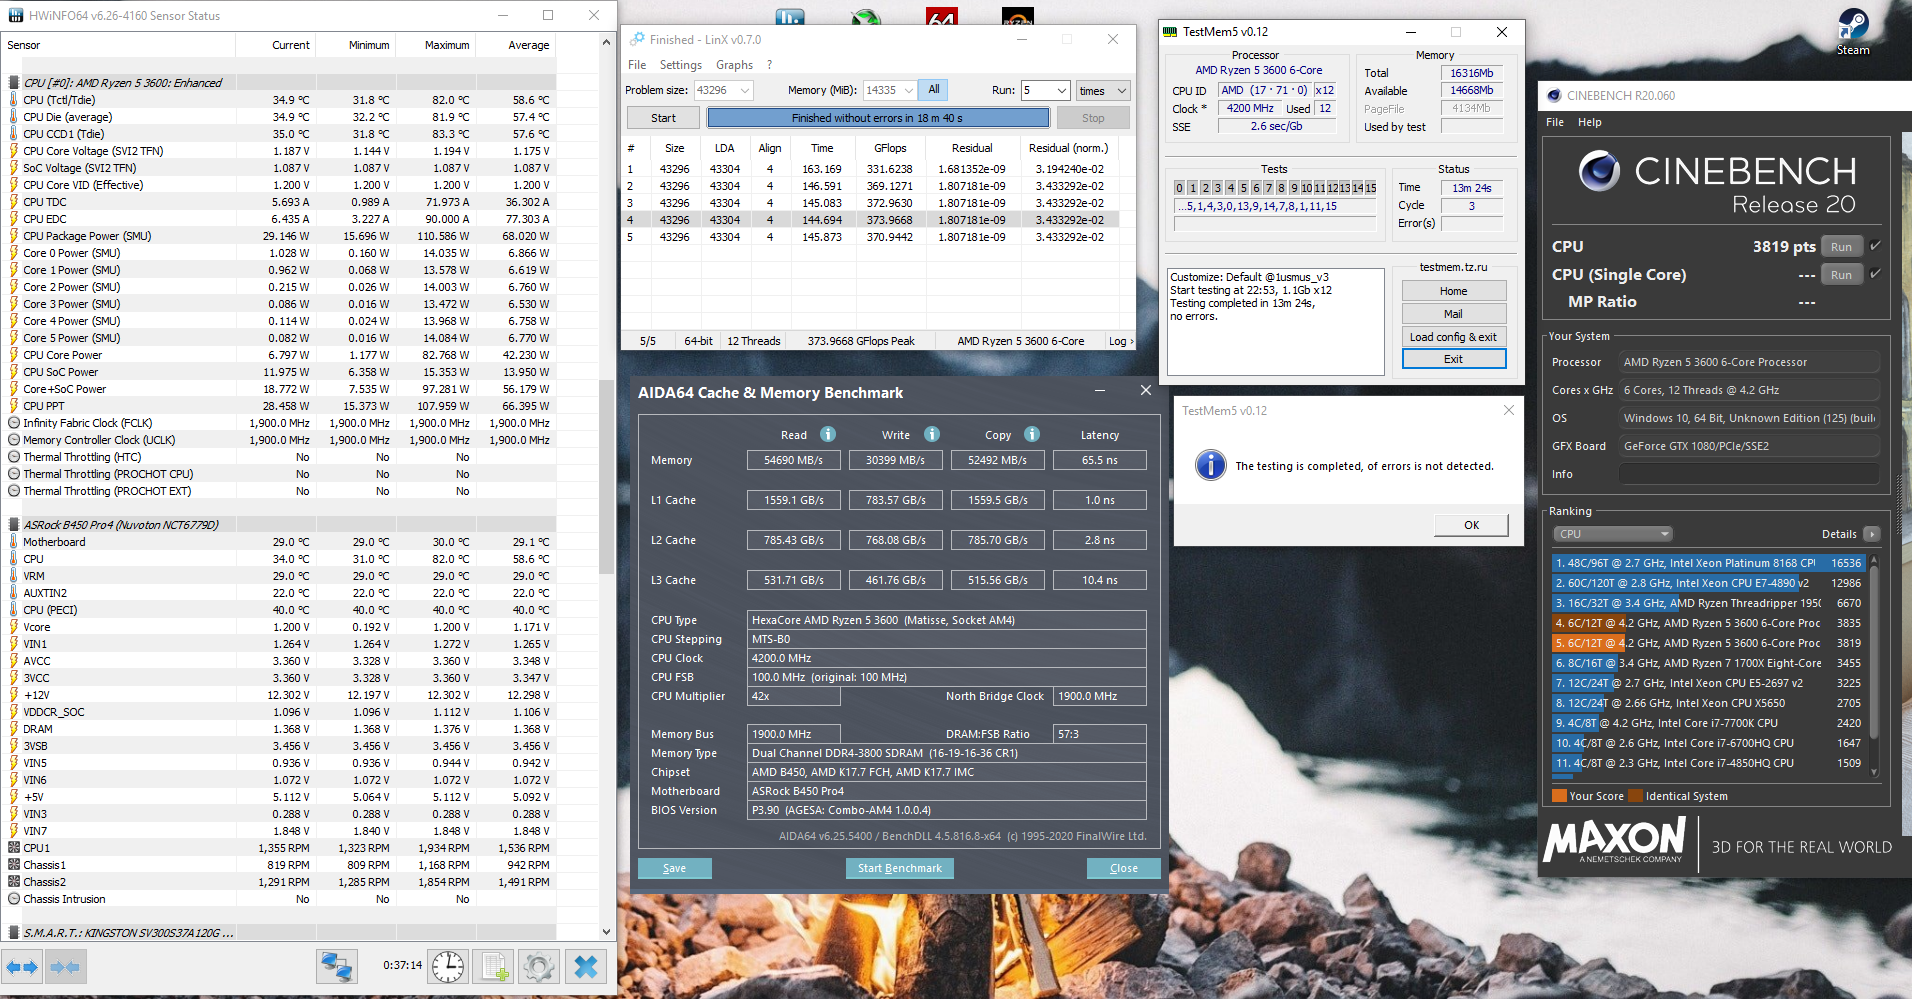Select HWiNFO Infinity Fabric Clock (FCLK) row
Screen dimensions: 1912x999
(279, 423)
